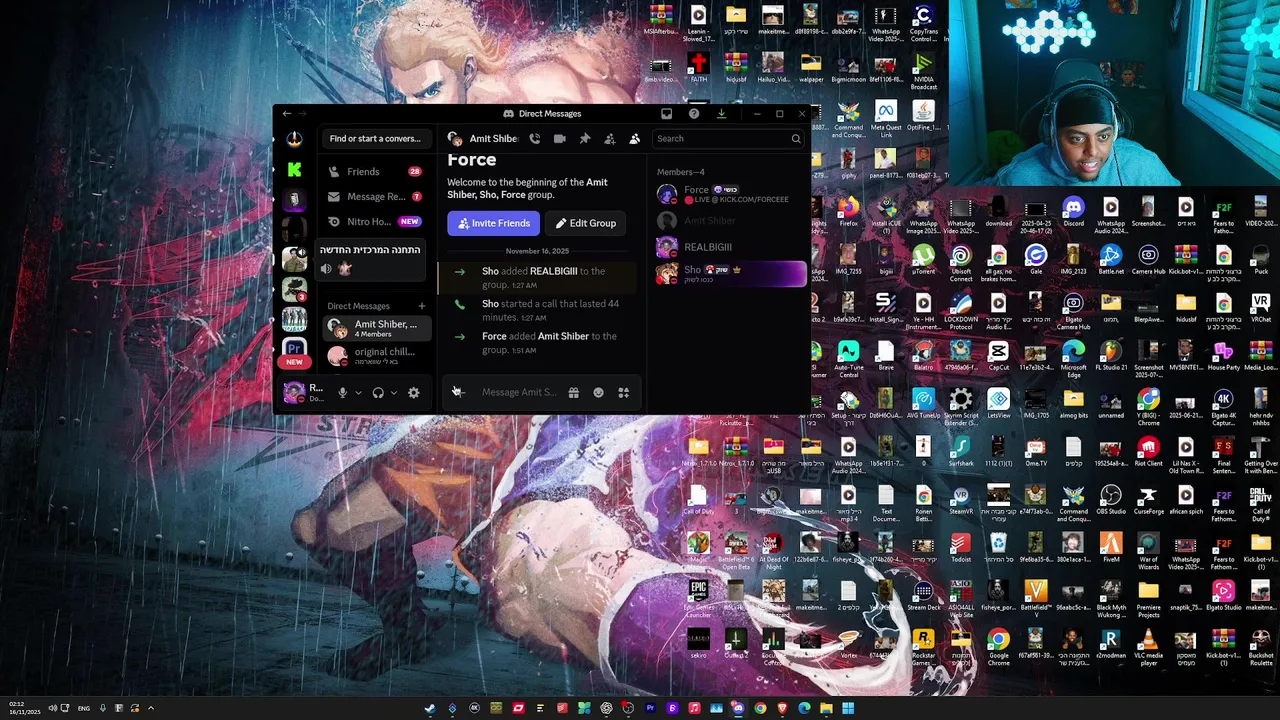Screen dimensions: 1280x720
Task: Deafen headphones in Discord user panel
Action: pyautogui.click(x=378, y=393)
